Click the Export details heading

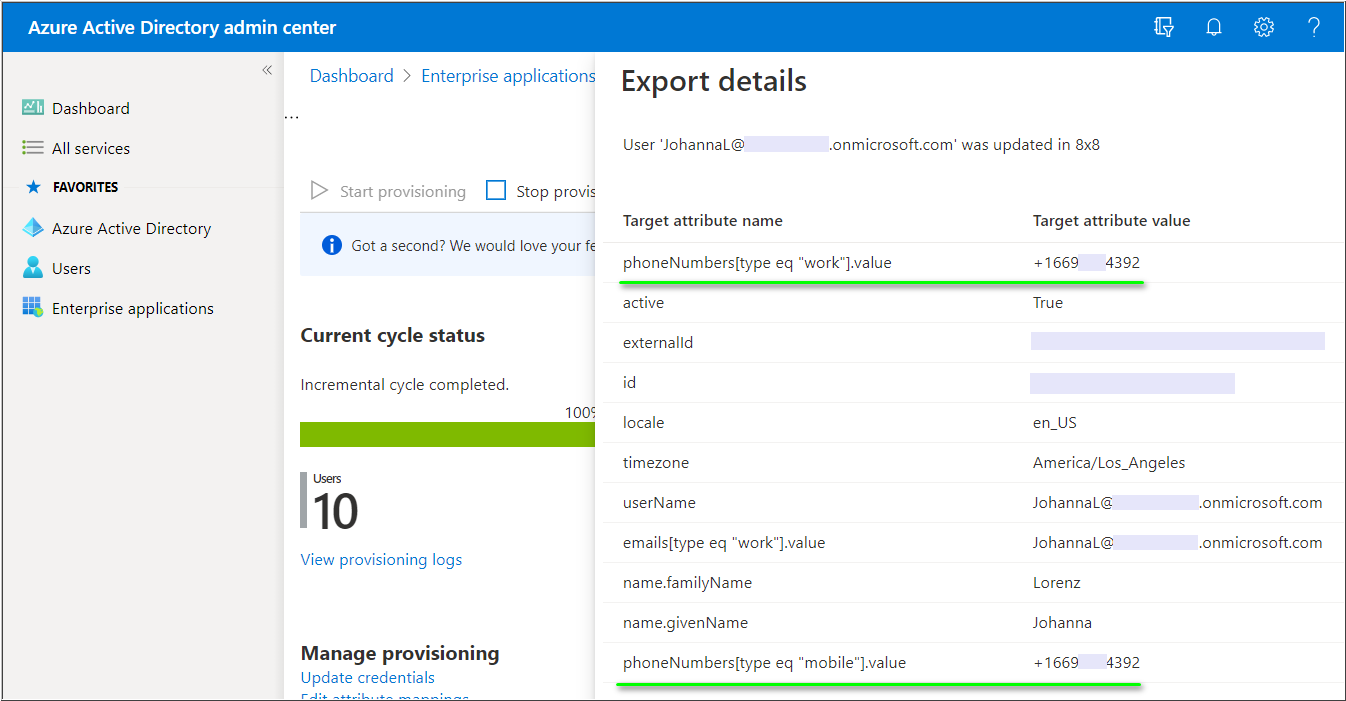714,81
